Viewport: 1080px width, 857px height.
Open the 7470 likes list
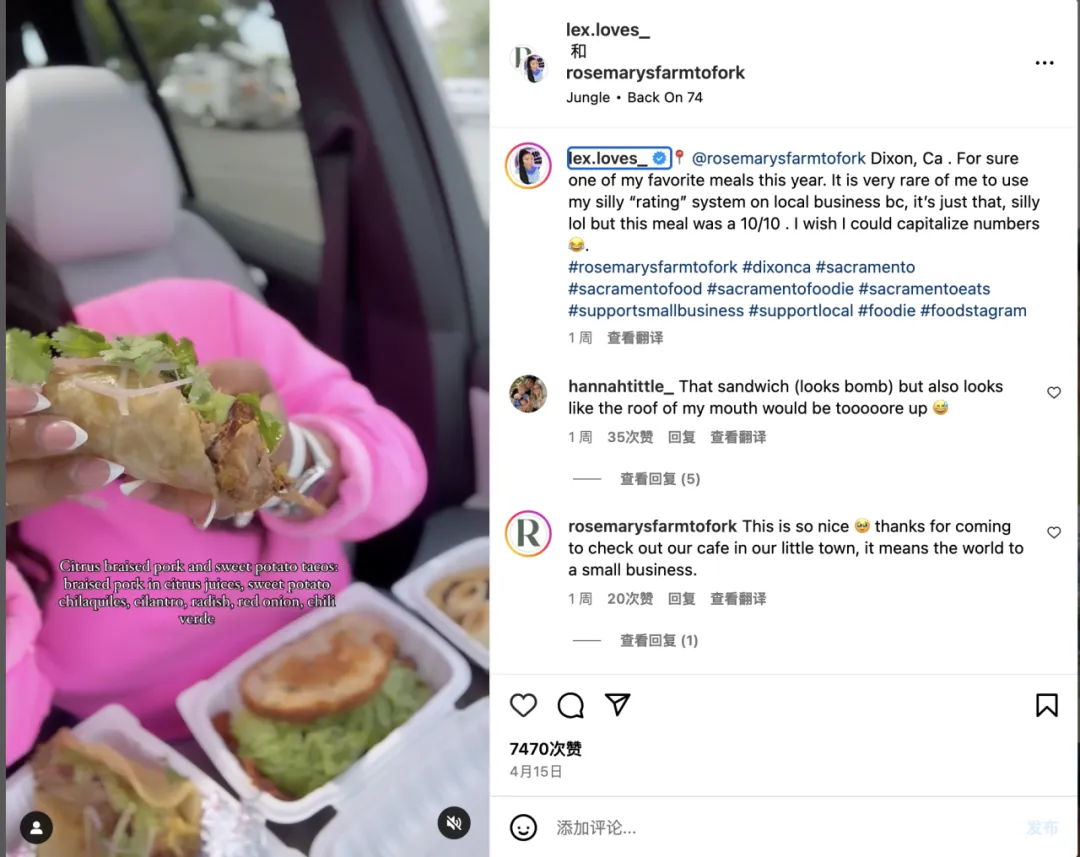546,749
